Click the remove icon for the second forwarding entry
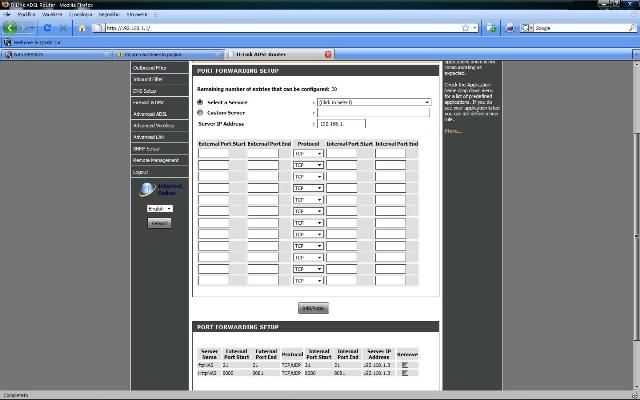Screen dimensions: 640x400 coord(405,375)
